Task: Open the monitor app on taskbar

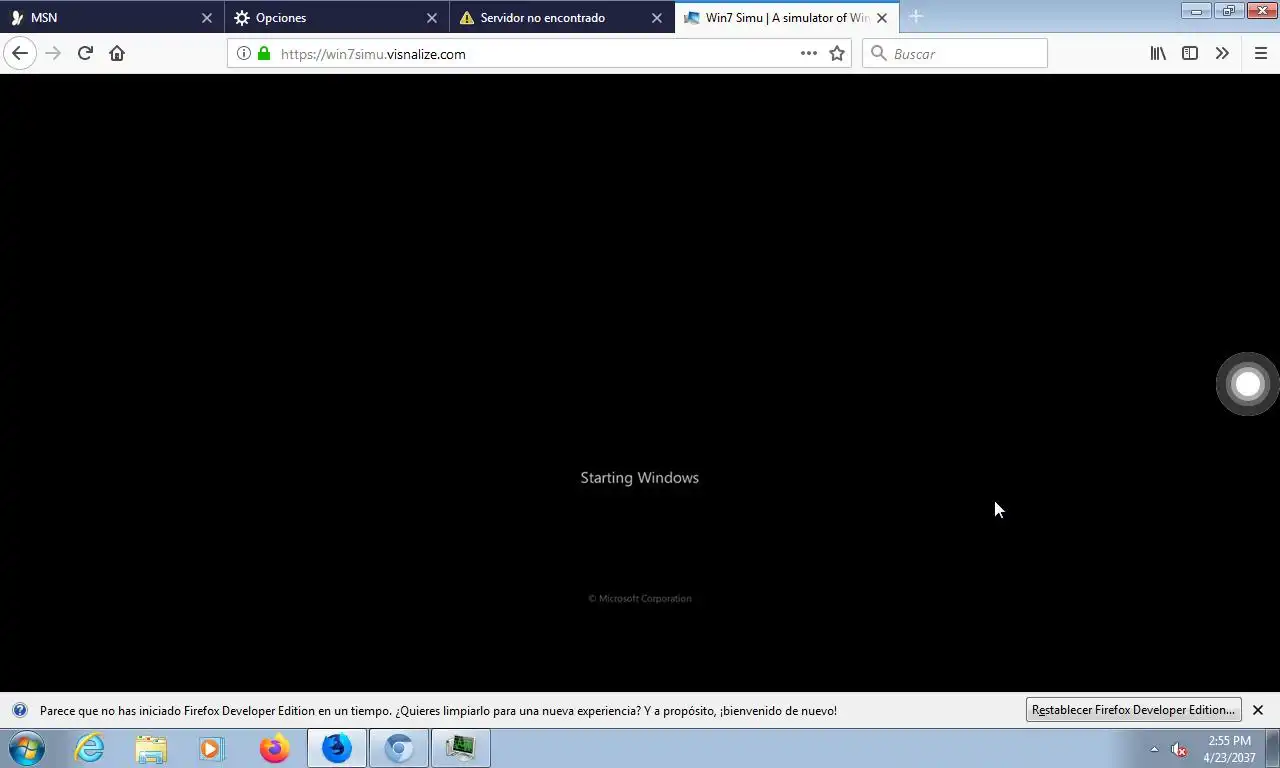Action: point(461,748)
